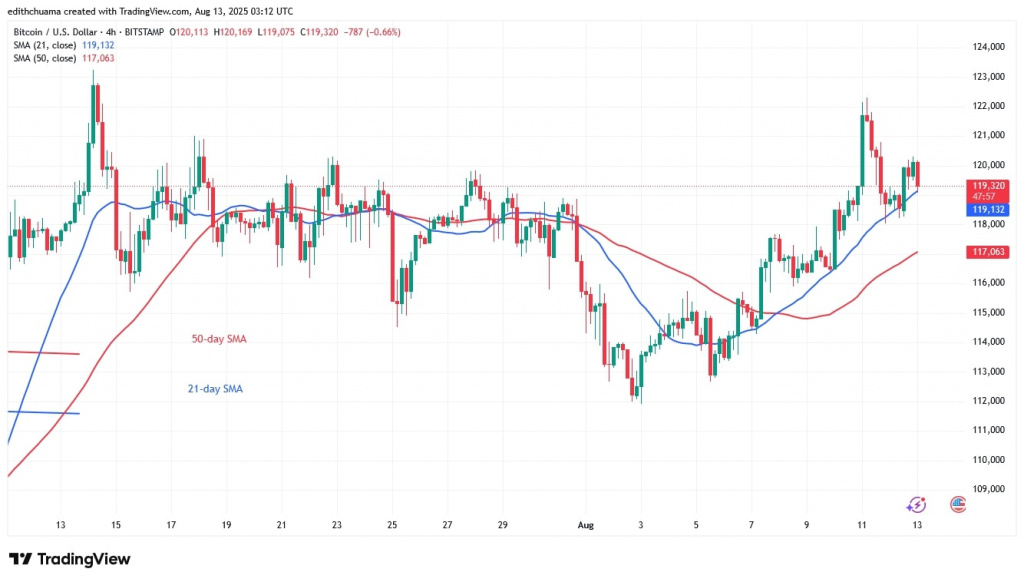
Task: Click the TradingView logo at bottom left
Action: click(70, 559)
